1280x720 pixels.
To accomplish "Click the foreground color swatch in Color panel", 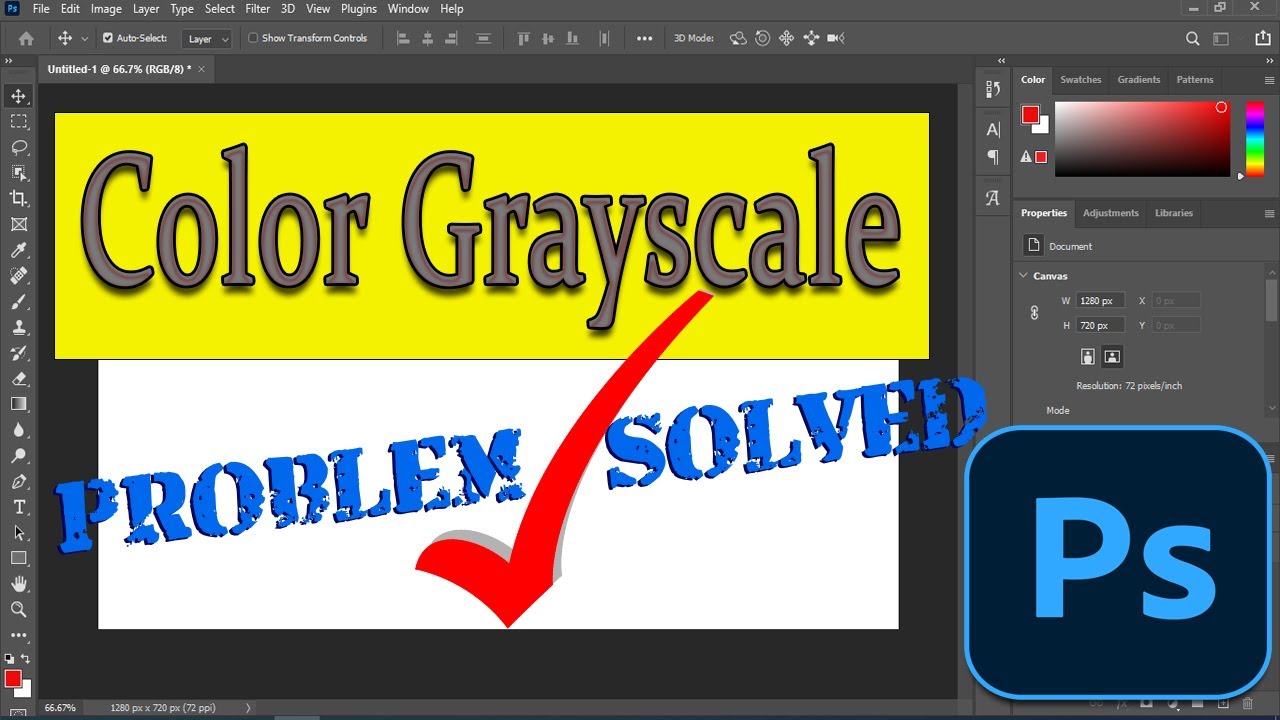I will (1030, 115).
